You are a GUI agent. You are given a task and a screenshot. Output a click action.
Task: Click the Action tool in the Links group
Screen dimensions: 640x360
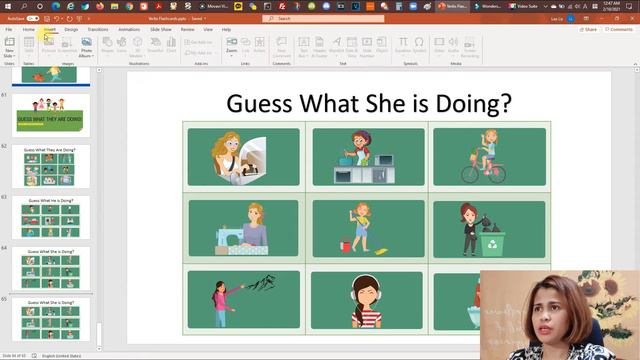click(x=260, y=45)
